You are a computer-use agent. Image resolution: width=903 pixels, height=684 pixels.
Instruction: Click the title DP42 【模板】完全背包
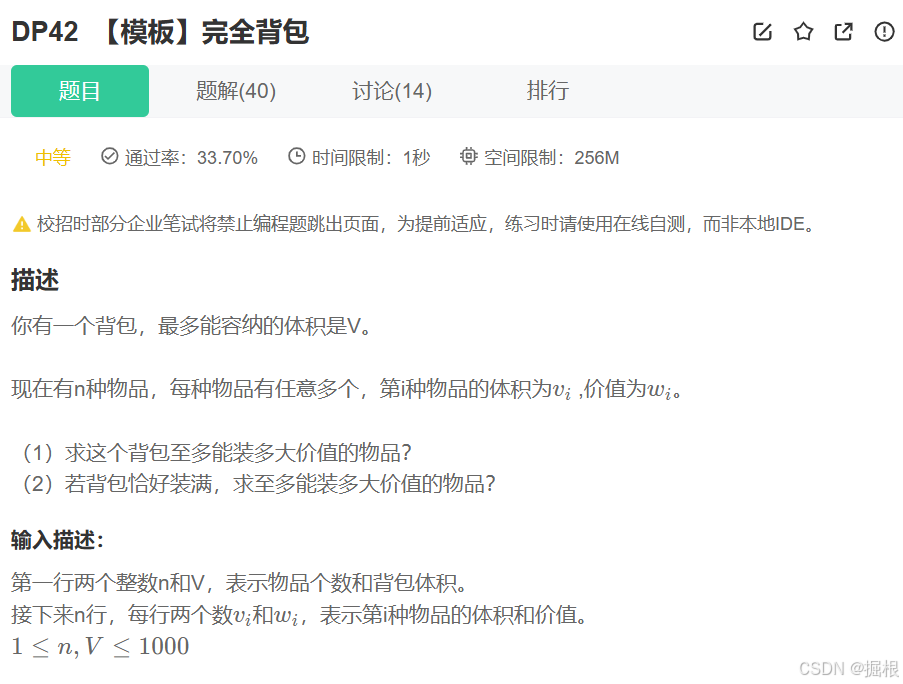(x=160, y=32)
